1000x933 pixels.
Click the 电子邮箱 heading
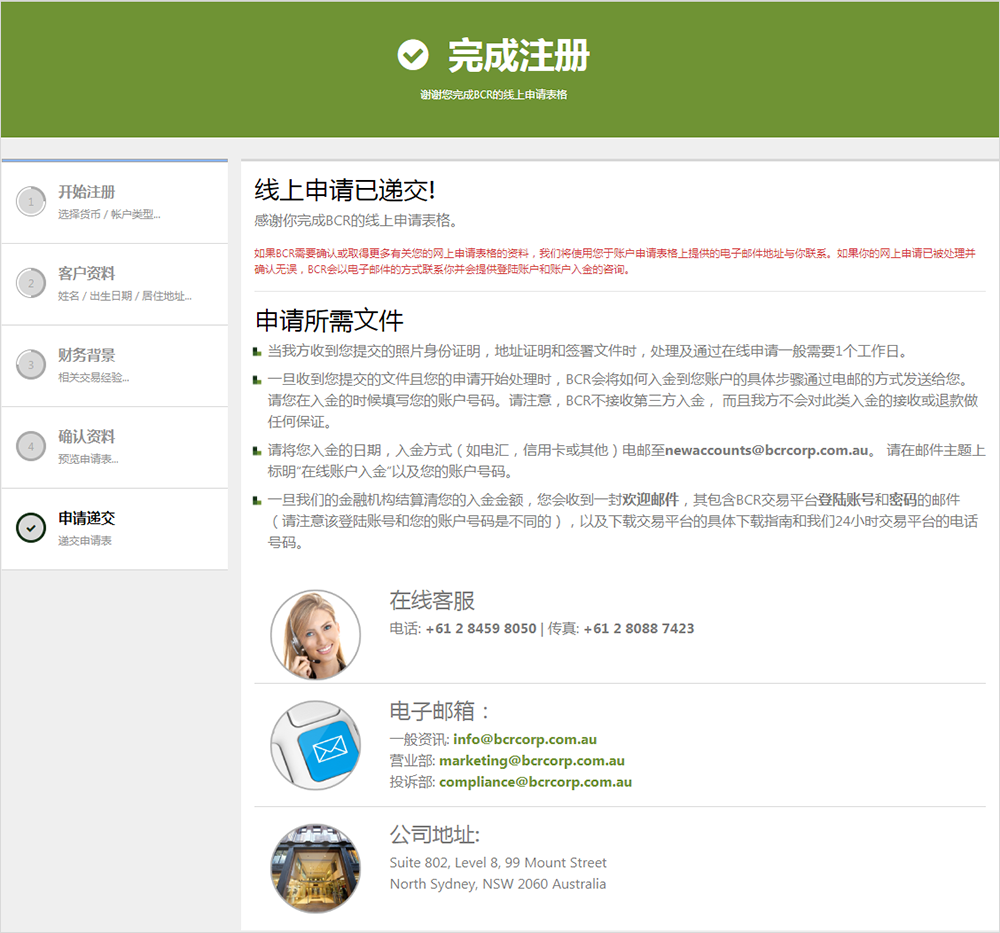pyautogui.click(x=439, y=711)
